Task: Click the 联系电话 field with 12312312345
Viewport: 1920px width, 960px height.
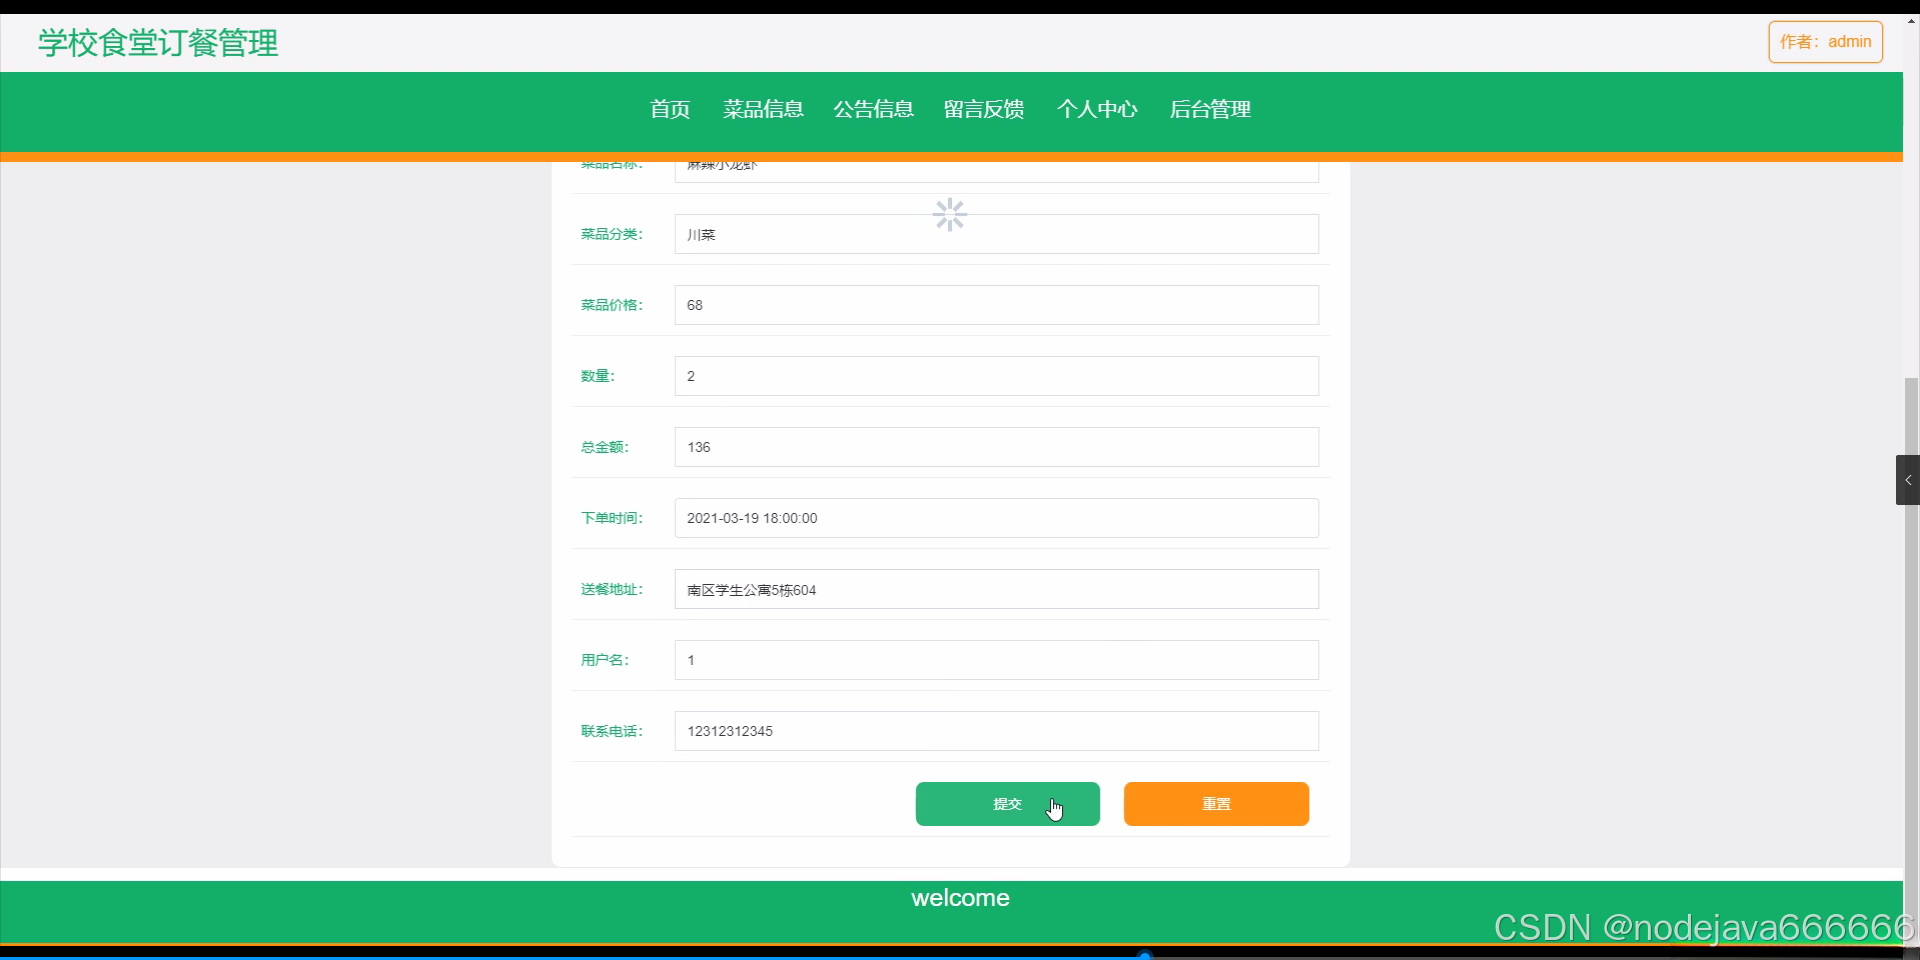Action: coord(996,731)
